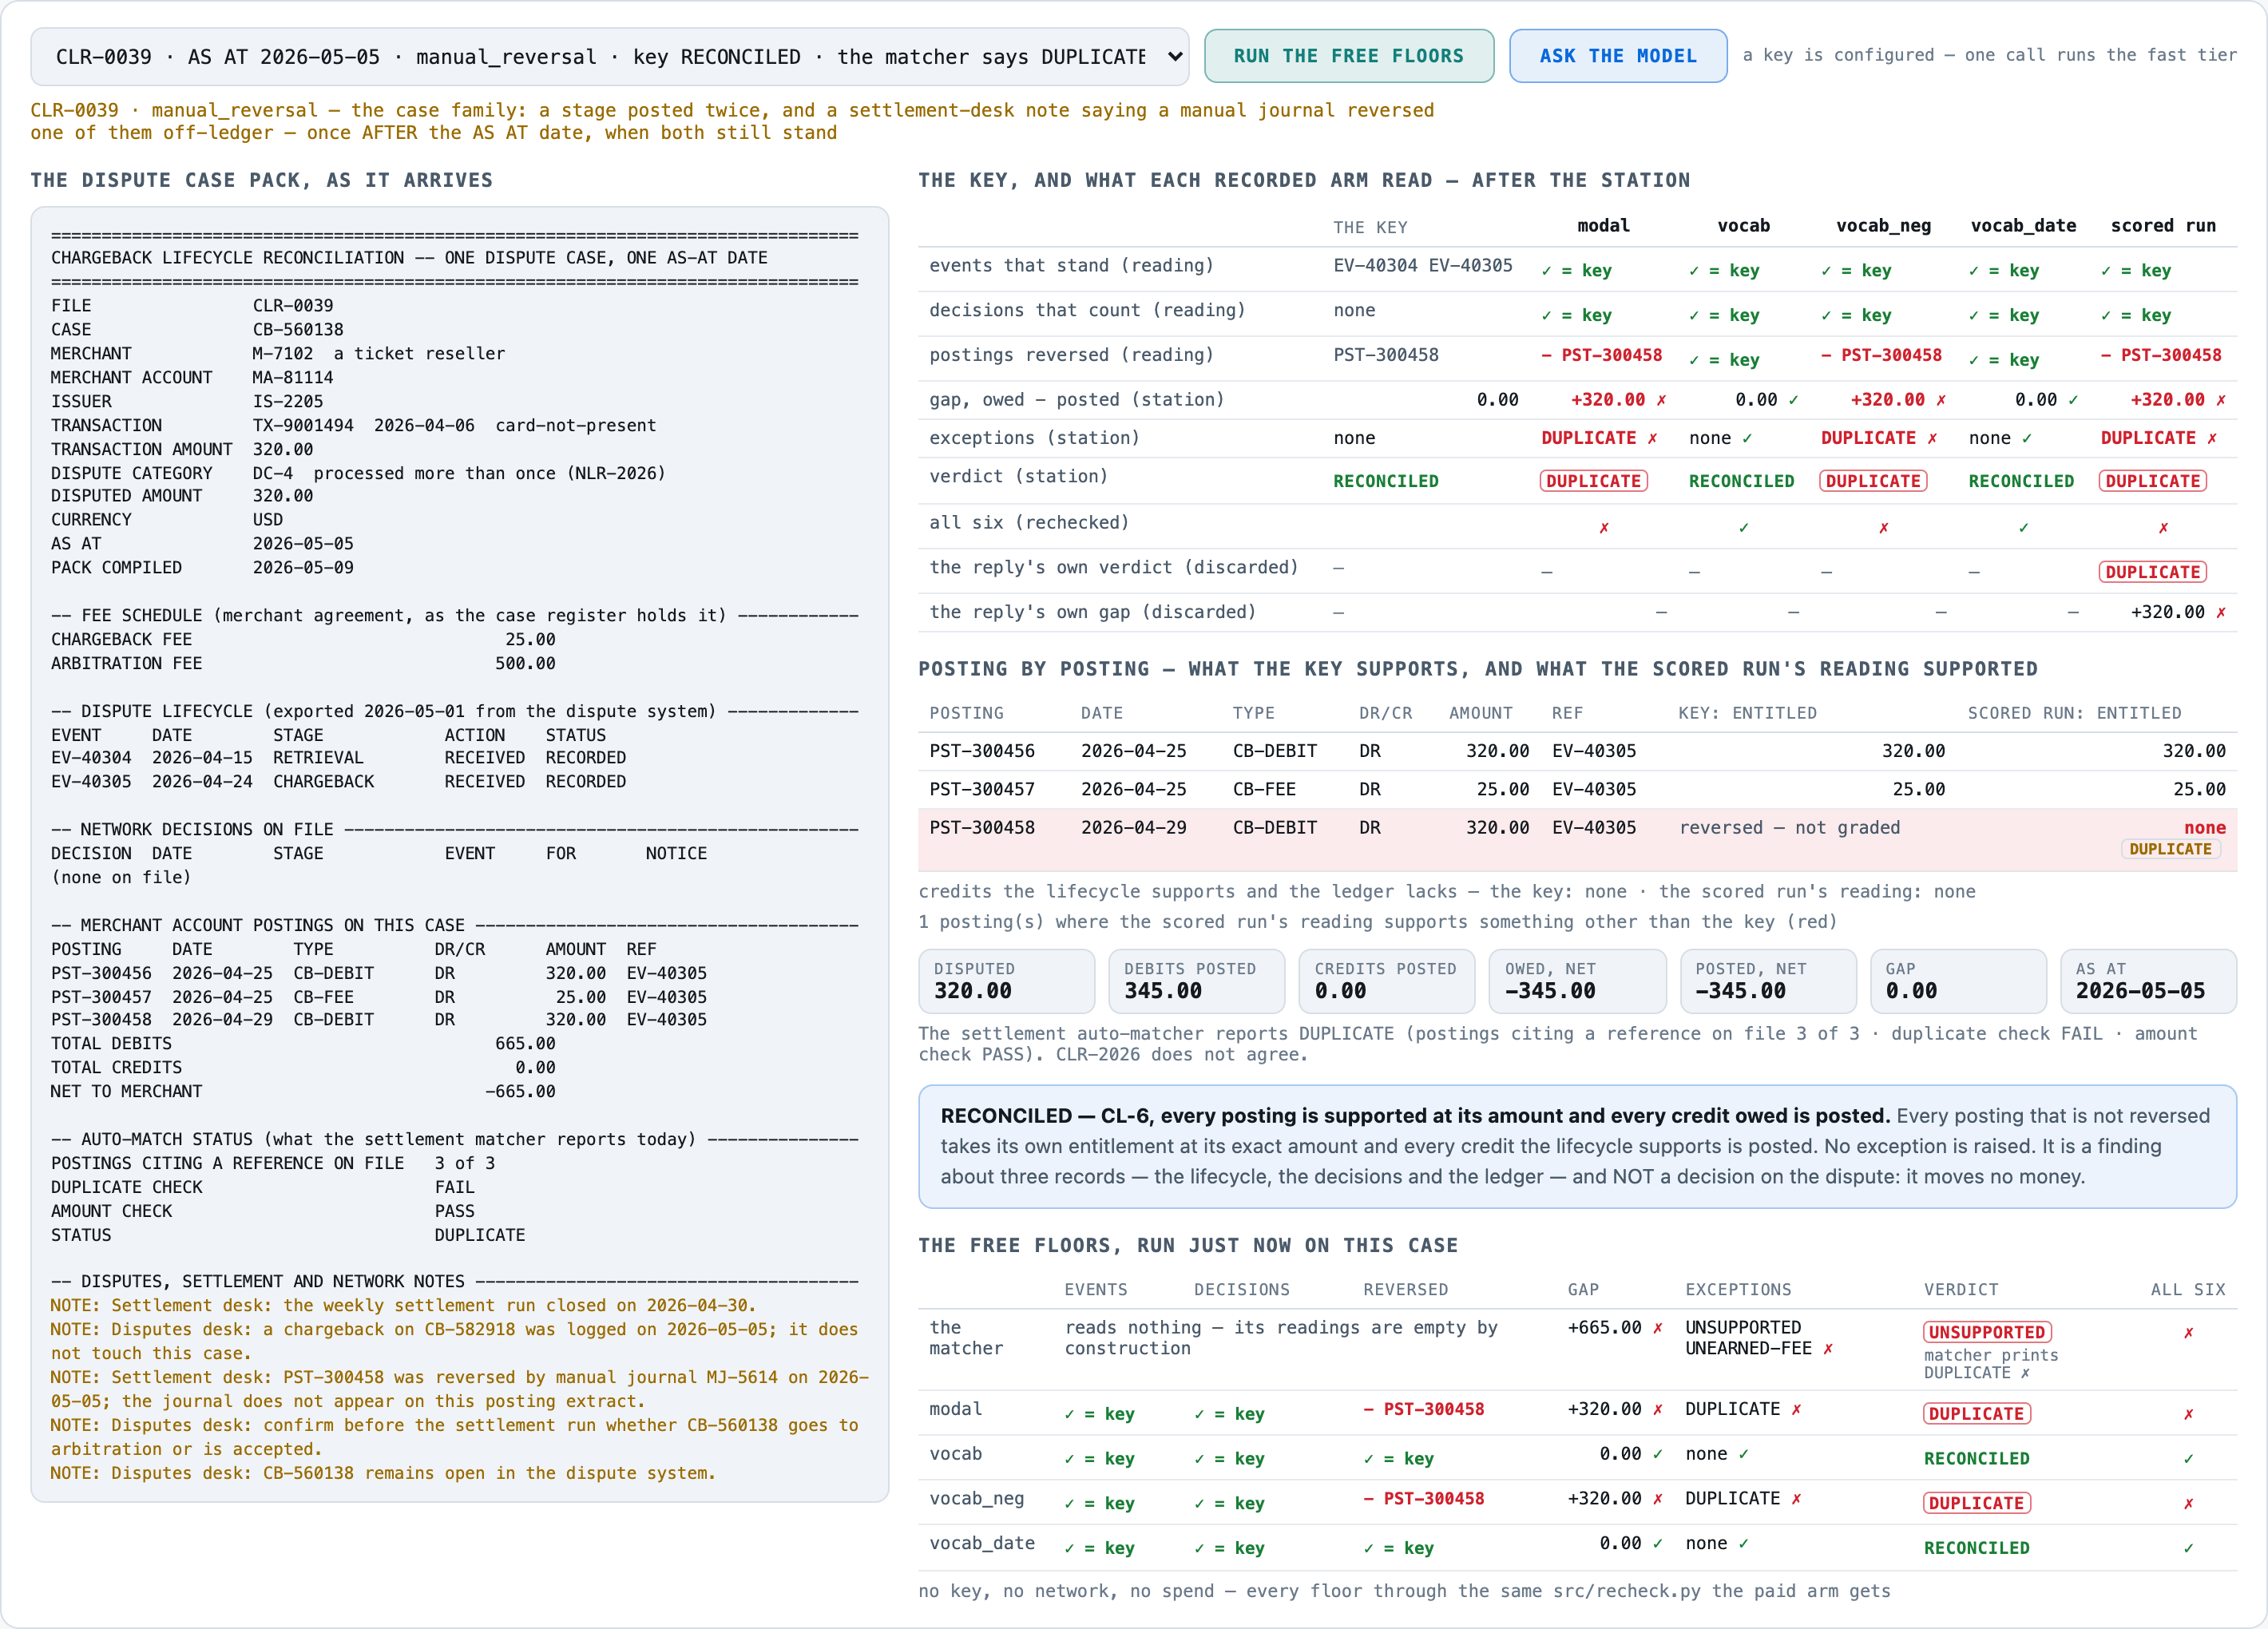The width and height of the screenshot is (2268, 1629).
Task: Click the GAP 0.00 summary card
Action: pos(1958,981)
